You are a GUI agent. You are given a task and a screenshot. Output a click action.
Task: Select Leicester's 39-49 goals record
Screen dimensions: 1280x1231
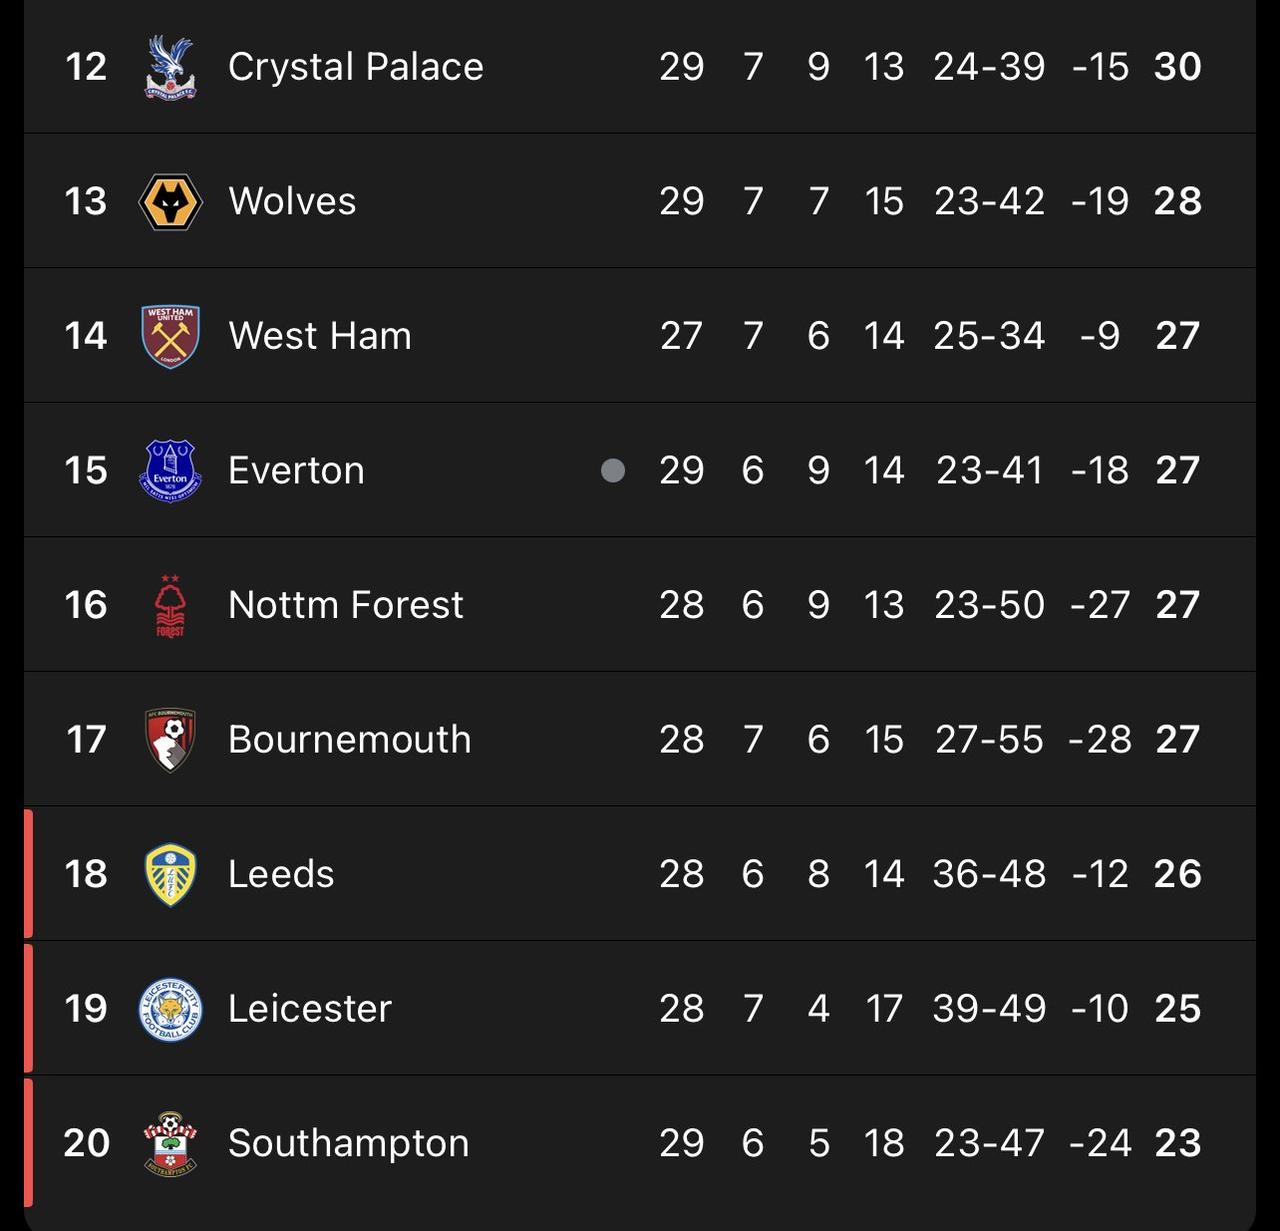pyautogui.click(x=989, y=1009)
